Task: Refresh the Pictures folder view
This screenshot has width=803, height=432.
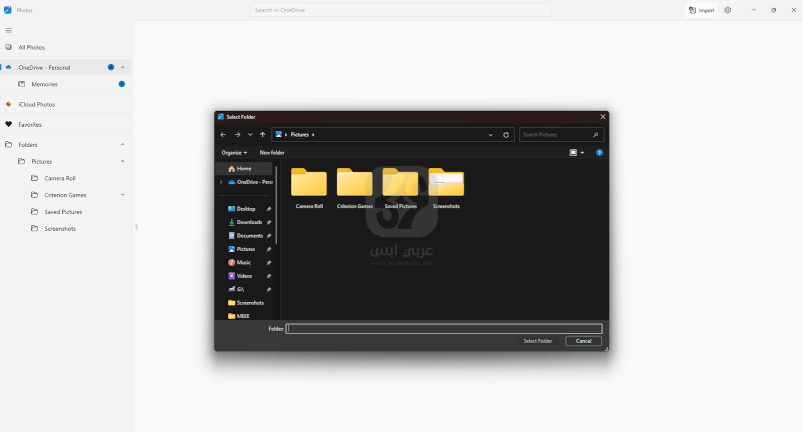Action: coord(506,135)
